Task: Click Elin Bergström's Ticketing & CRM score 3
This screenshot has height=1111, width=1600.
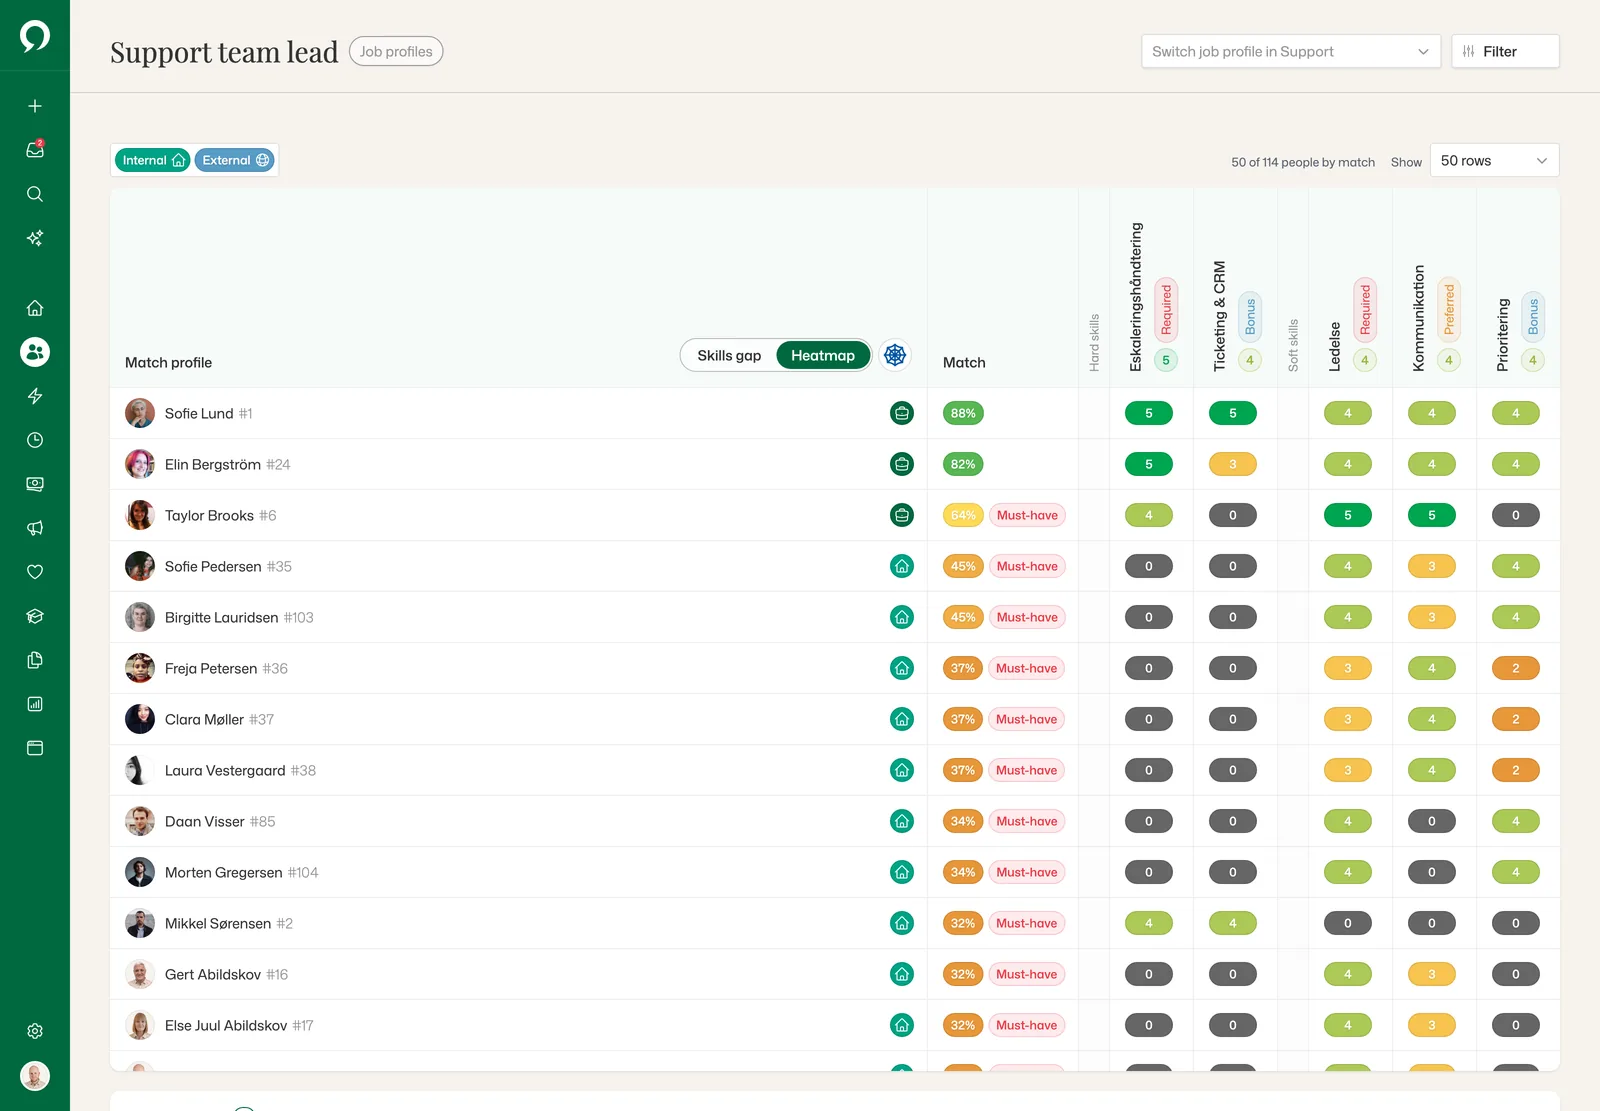Action: (x=1233, y=464)
